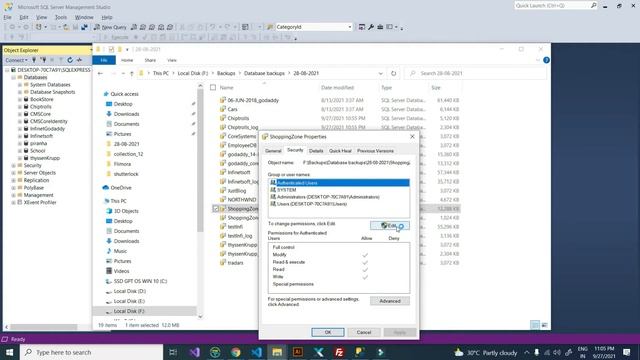Cancel the ShoppingZone Properties dialog
Viewport: 640px width, 360px height.
(x=364, y=332)
